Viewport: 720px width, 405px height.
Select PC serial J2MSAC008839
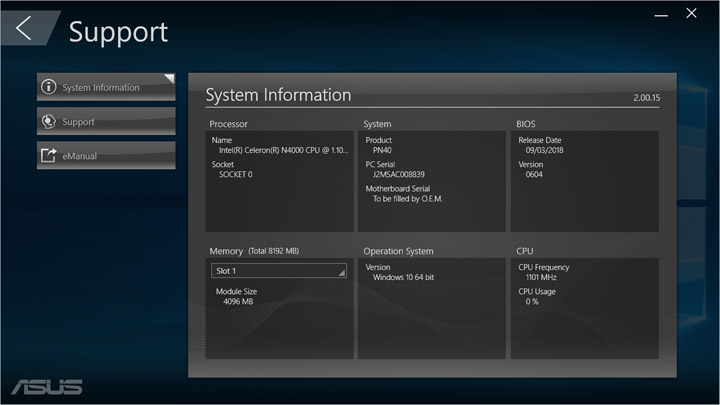(x=399, y=174)
